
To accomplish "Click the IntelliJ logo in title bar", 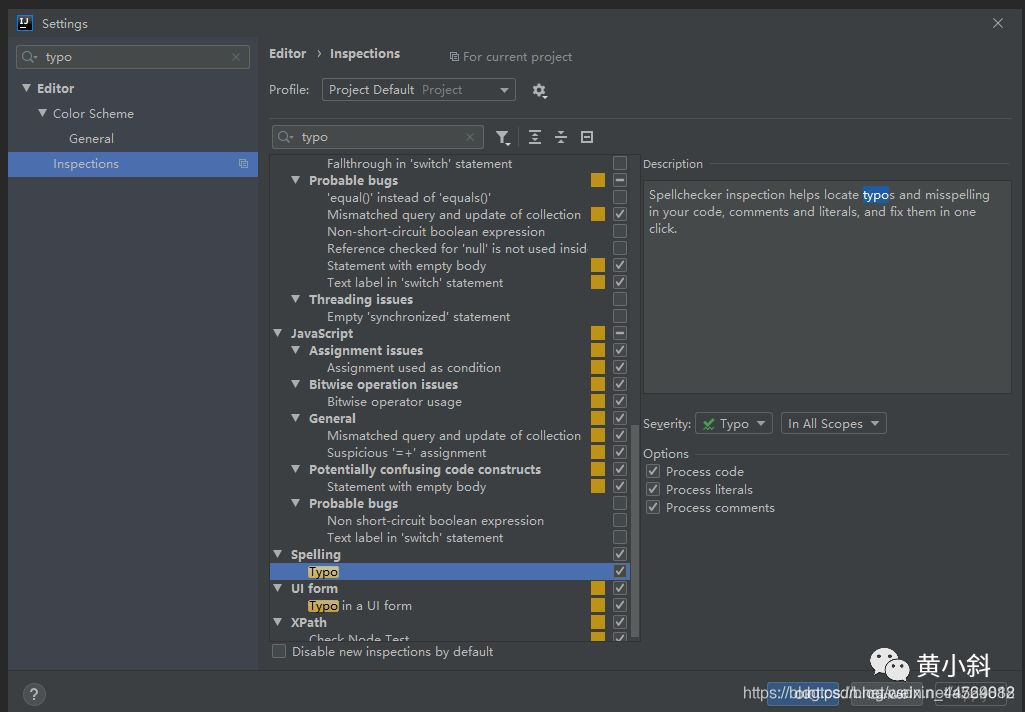I will [x=25, y=24].
